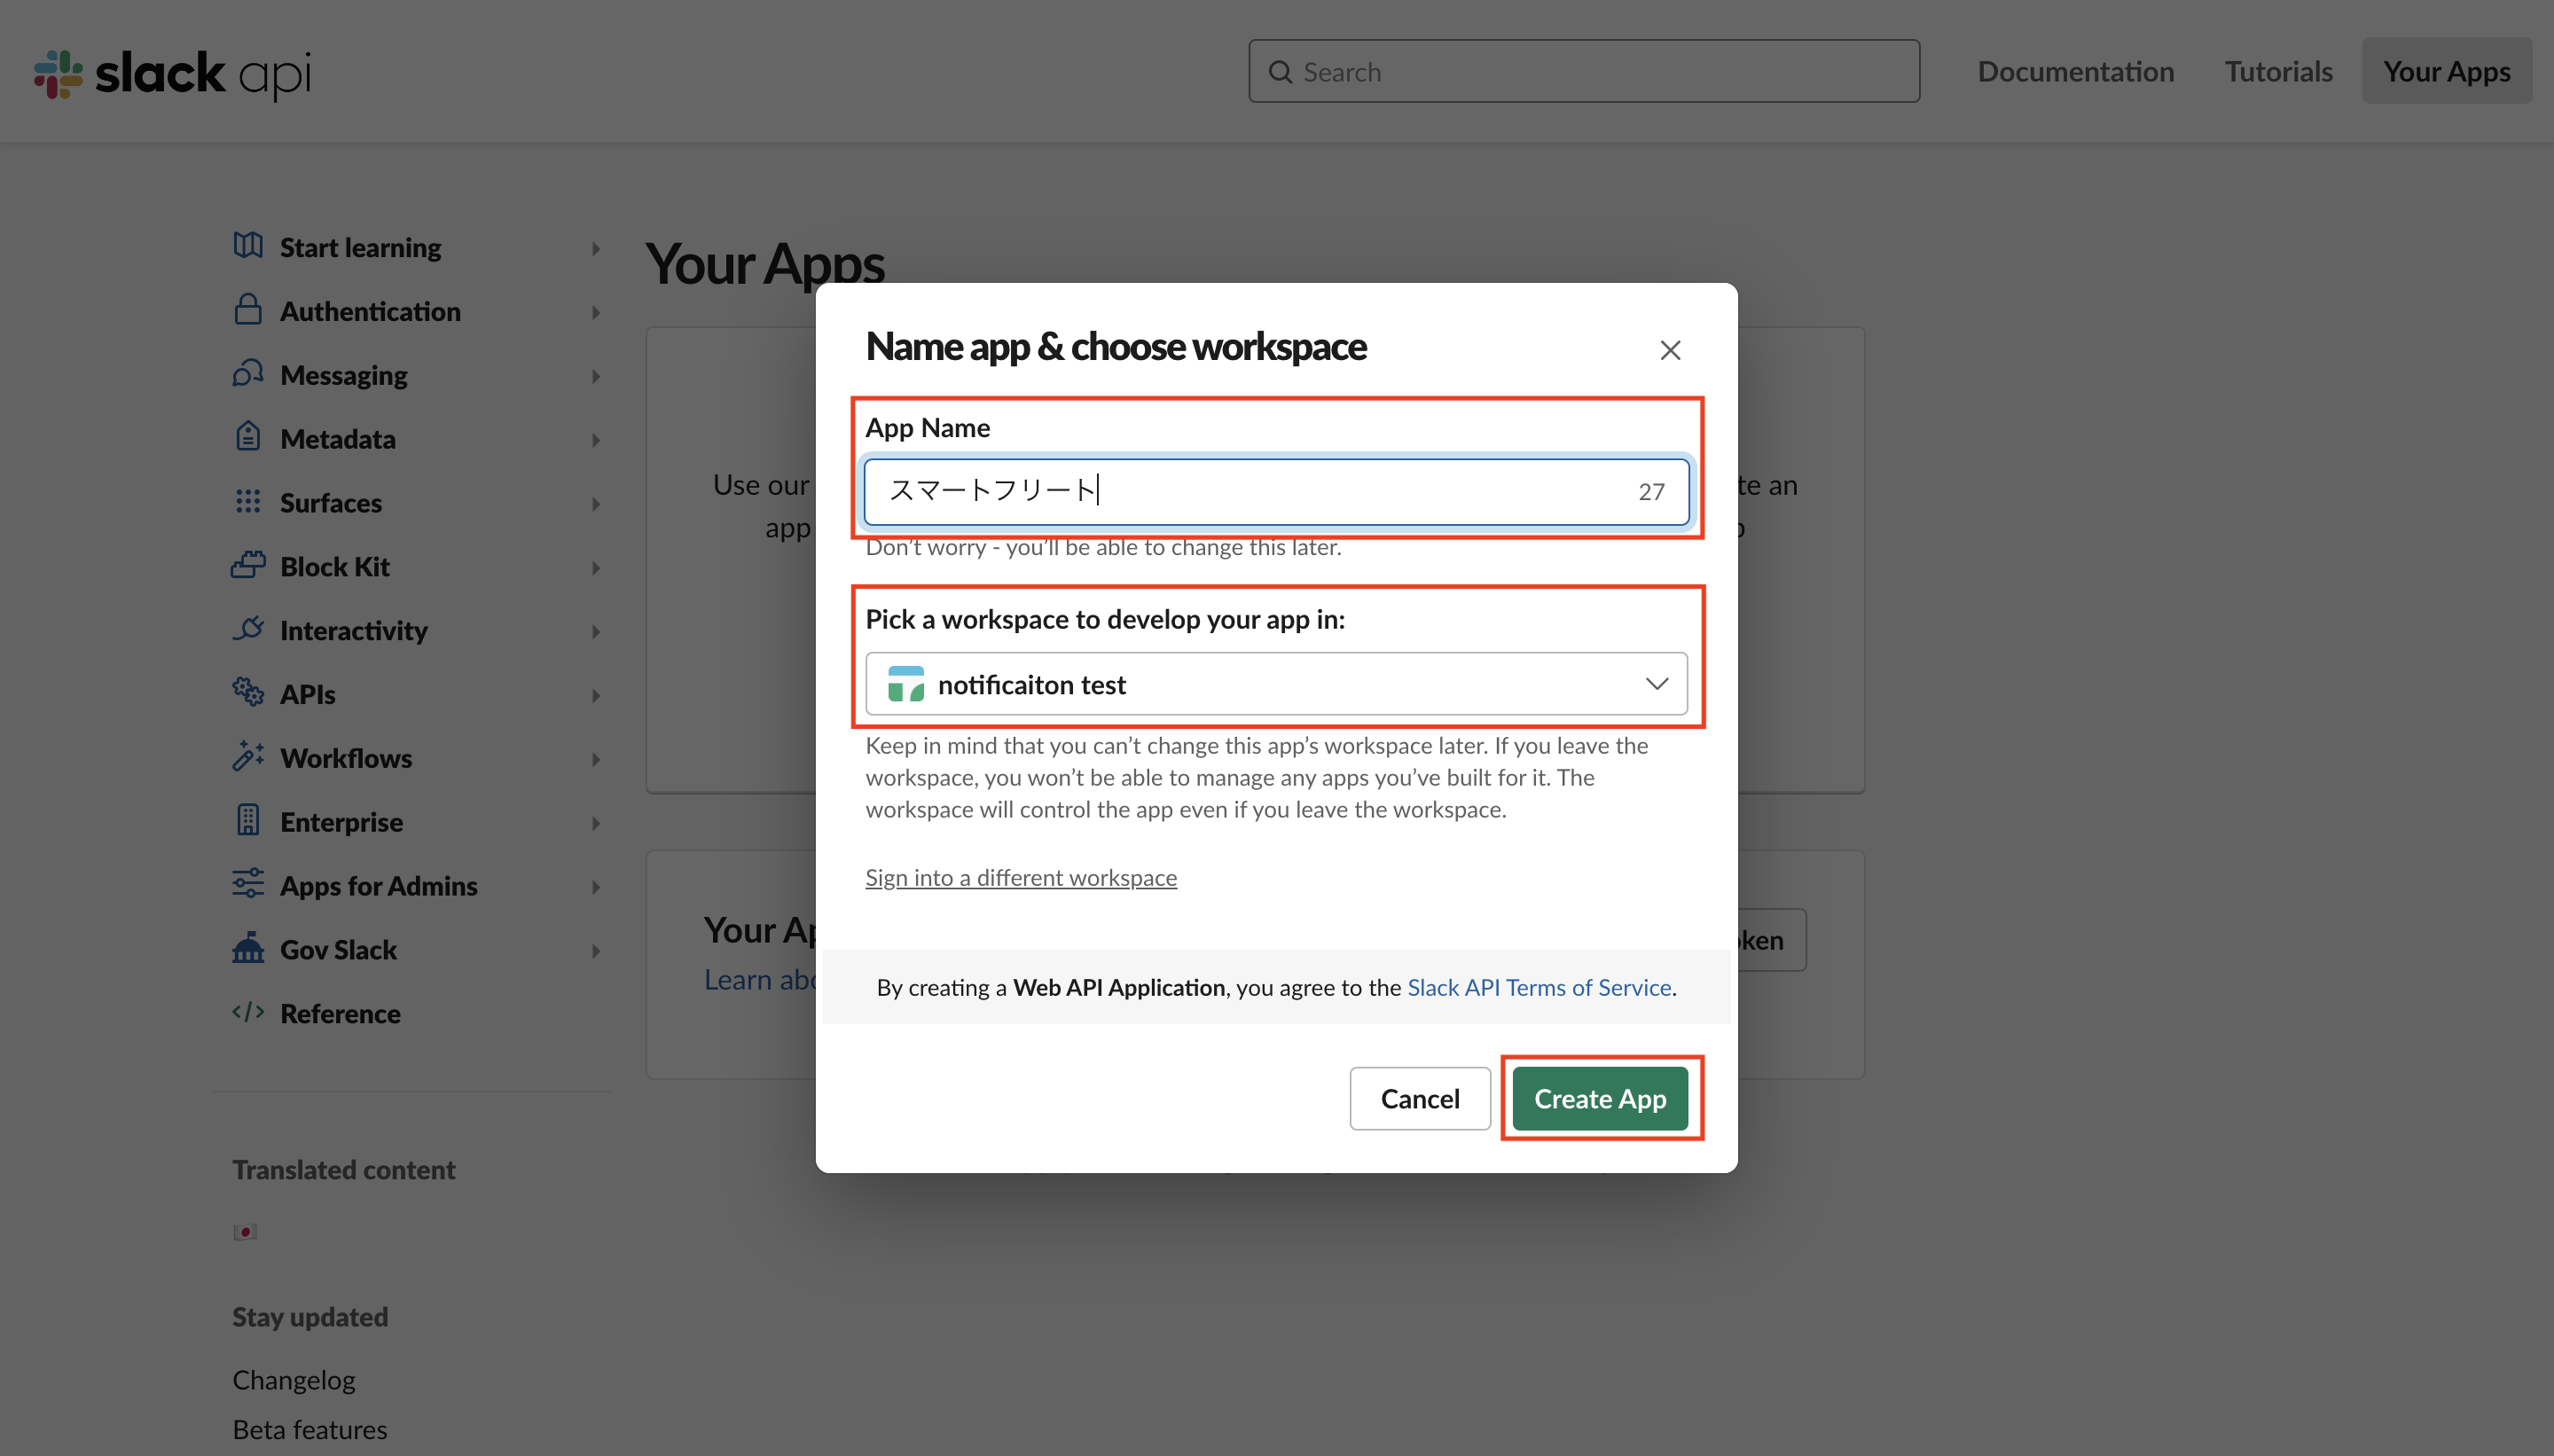Click the Cancel button

pyautogui.click(x=1419, y=1098)
